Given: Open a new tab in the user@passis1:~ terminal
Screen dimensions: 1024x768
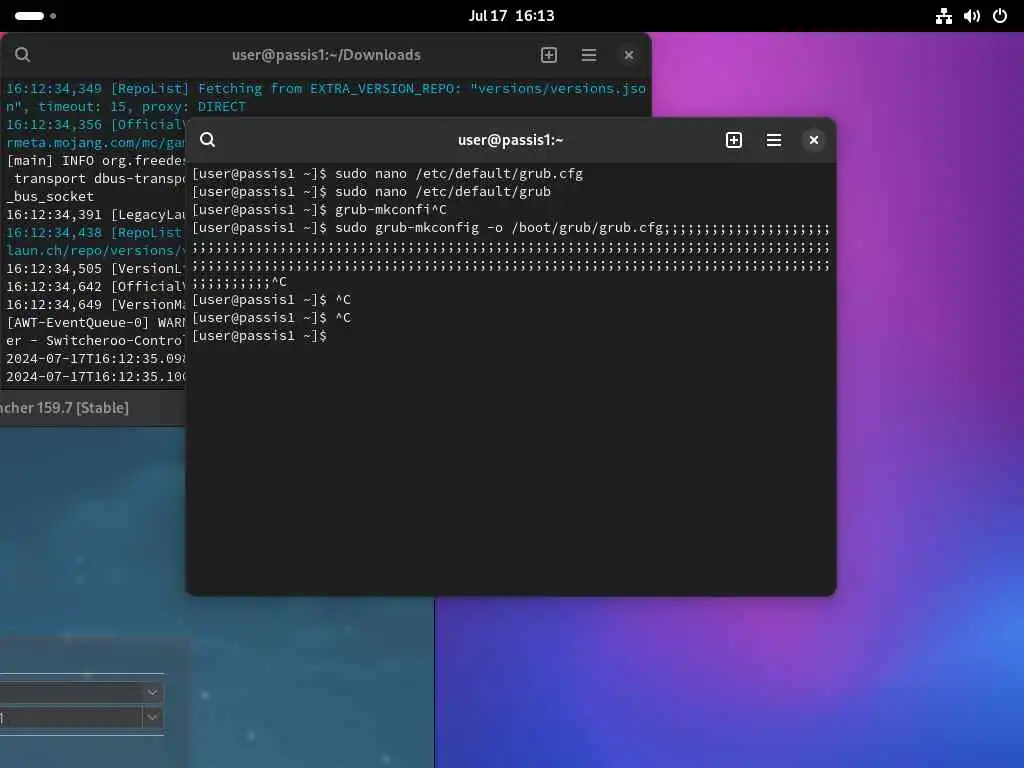Looking at the screenshot, I should point(733,140).
